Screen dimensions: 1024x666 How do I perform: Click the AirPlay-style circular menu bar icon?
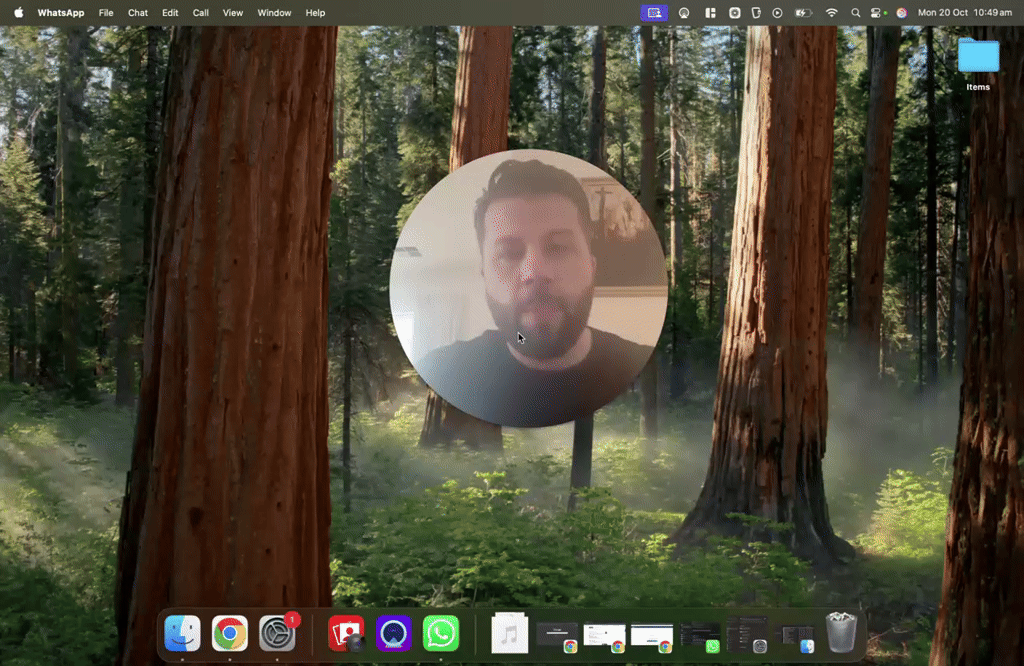[x=684, y=12]
